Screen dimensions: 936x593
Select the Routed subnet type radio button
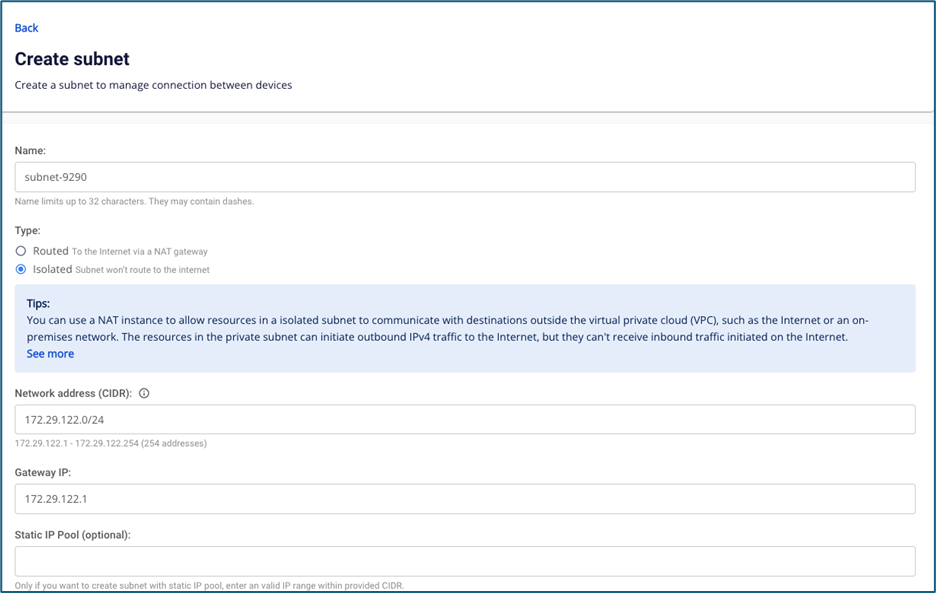pos(21,251)
